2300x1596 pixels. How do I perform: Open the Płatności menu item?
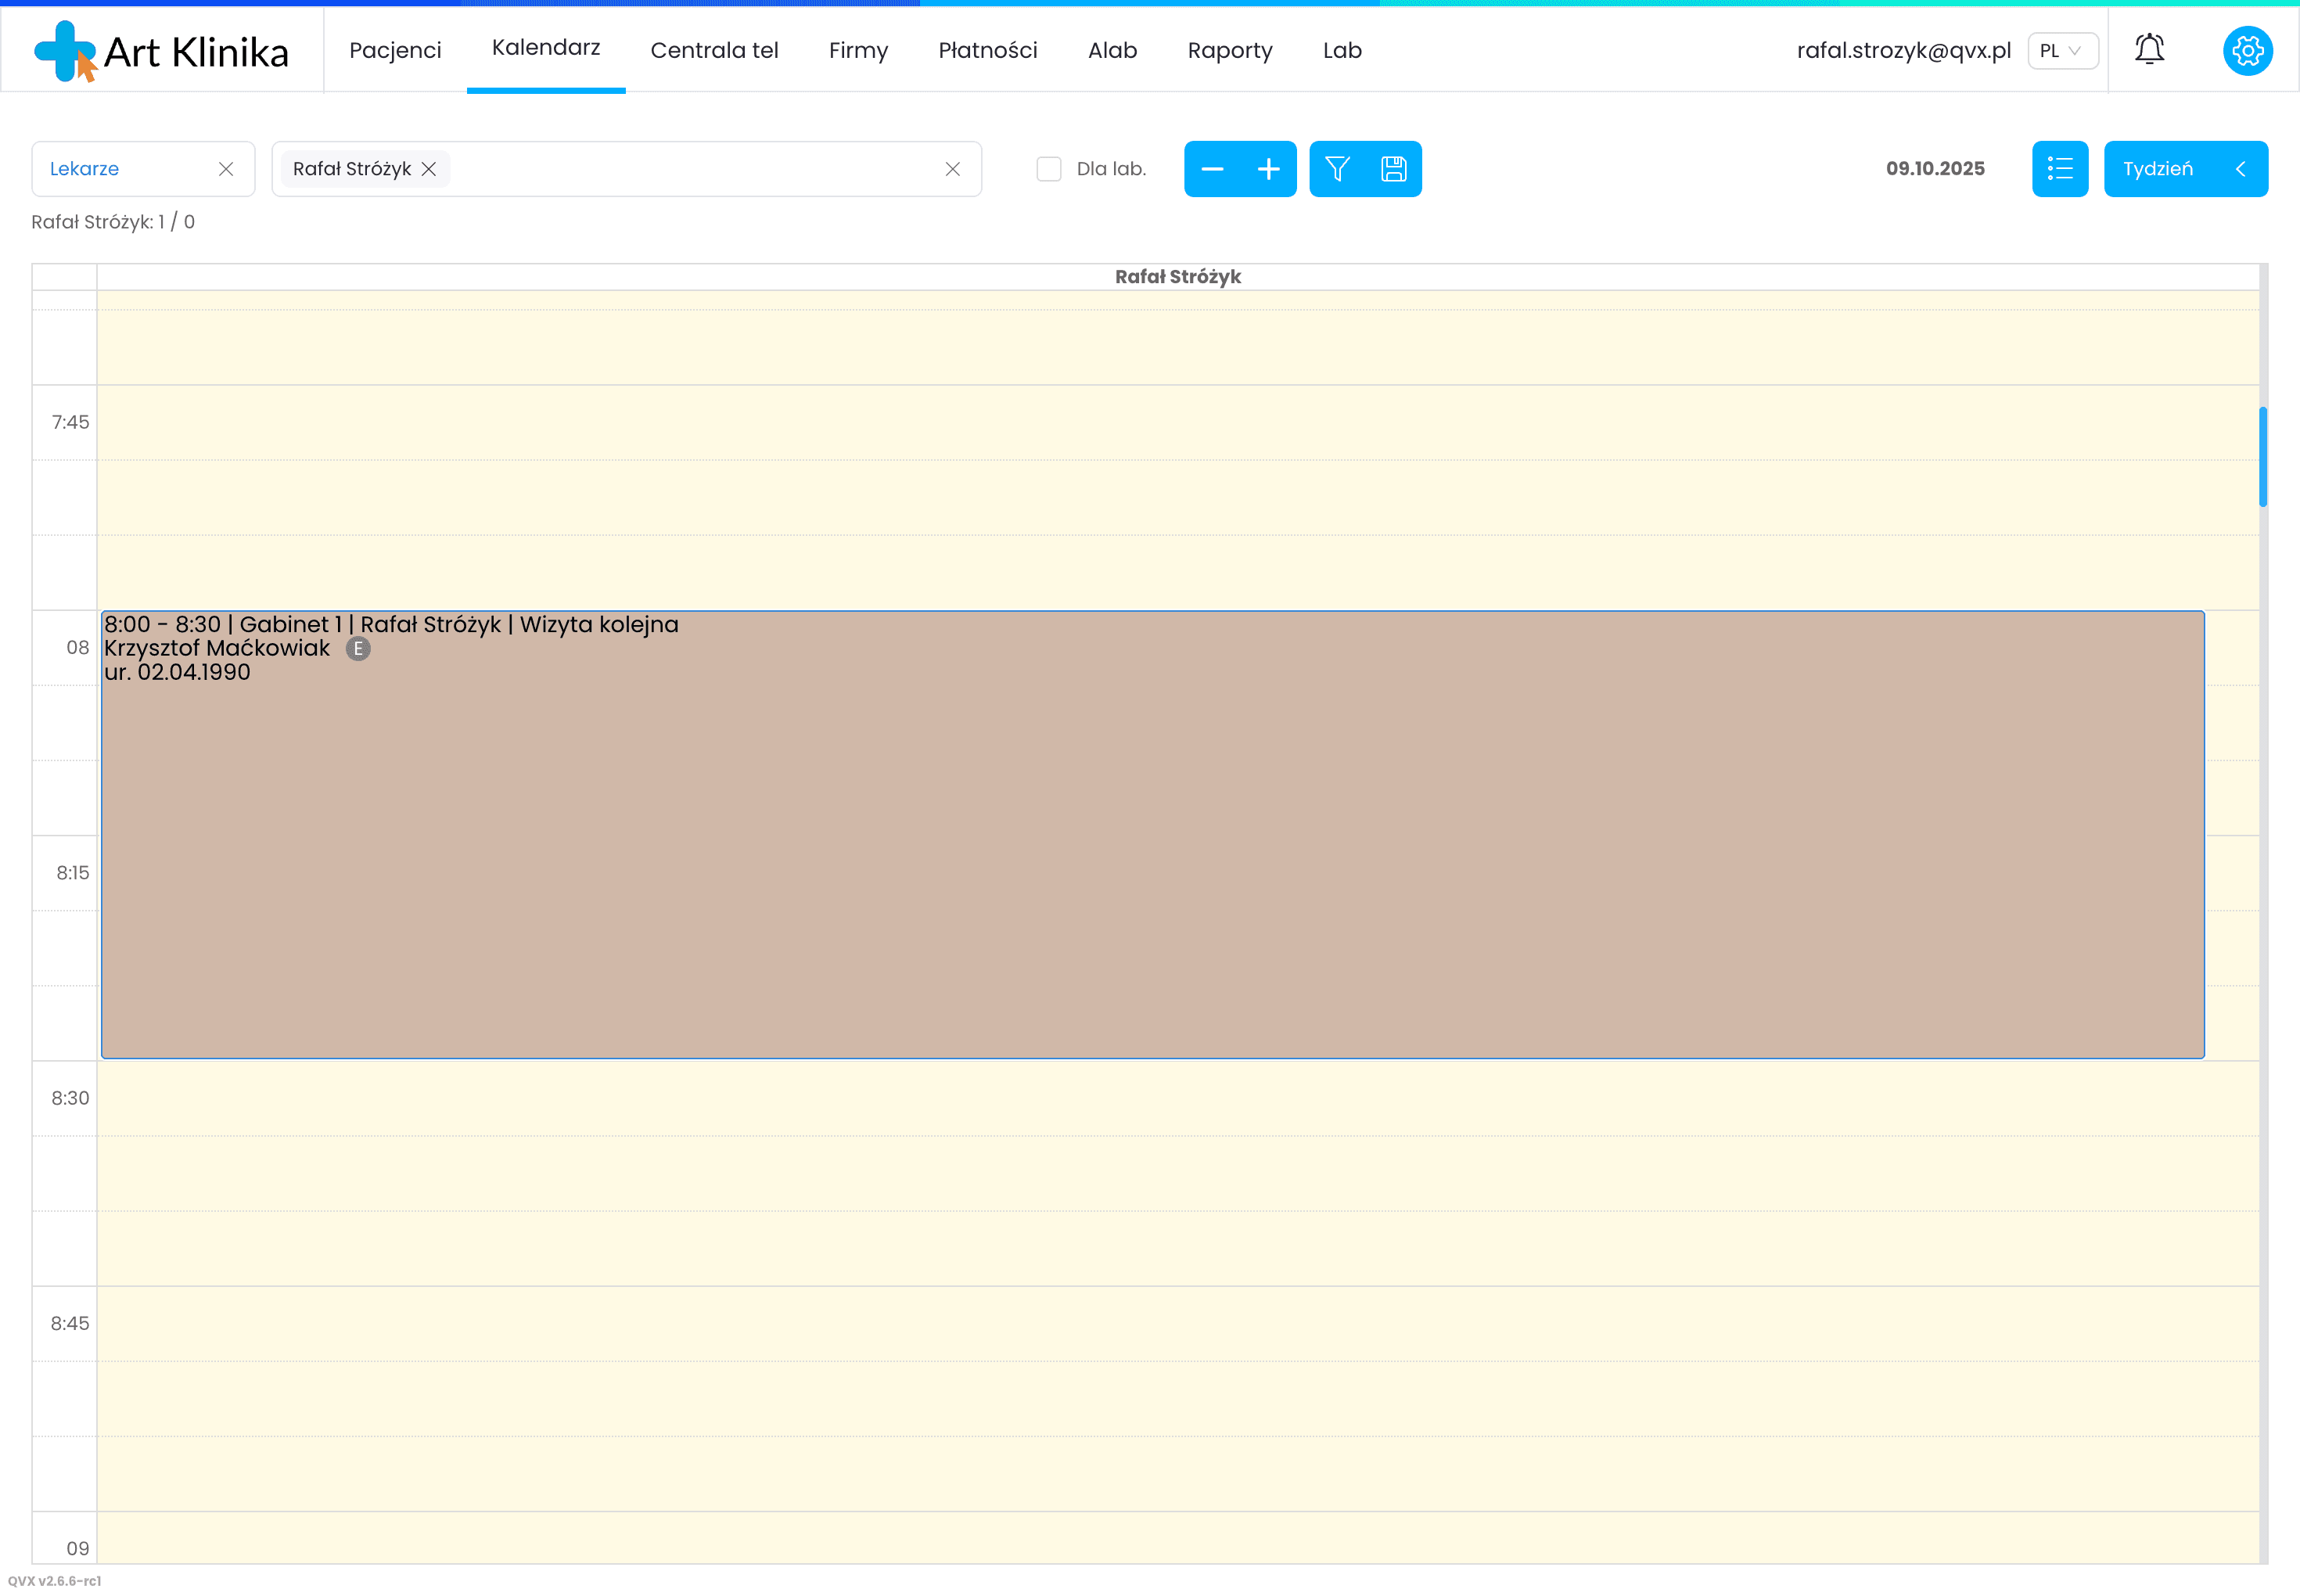(987, 51)
